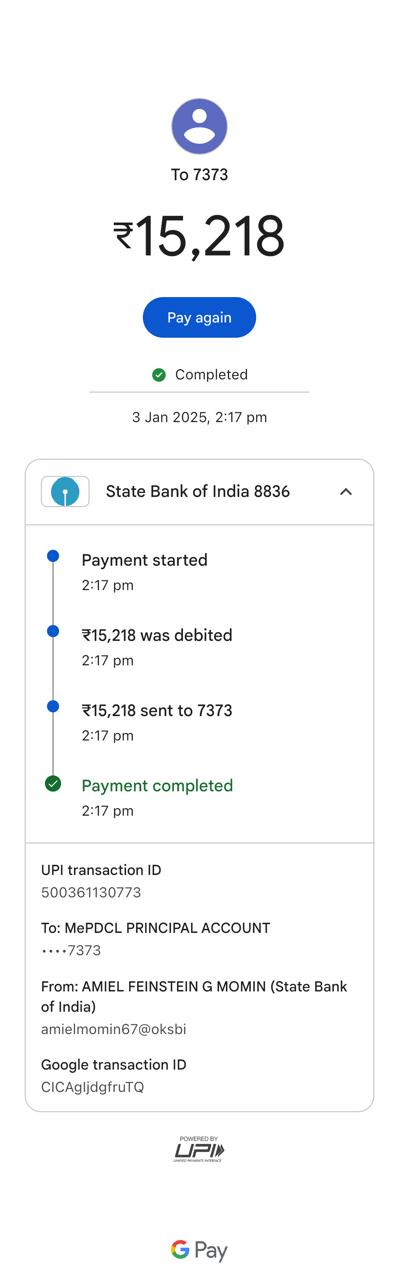The width and height of the screenshot is (399, 1280).
Task: Click the UPI logo at bottom
Action: [199, 1149]
